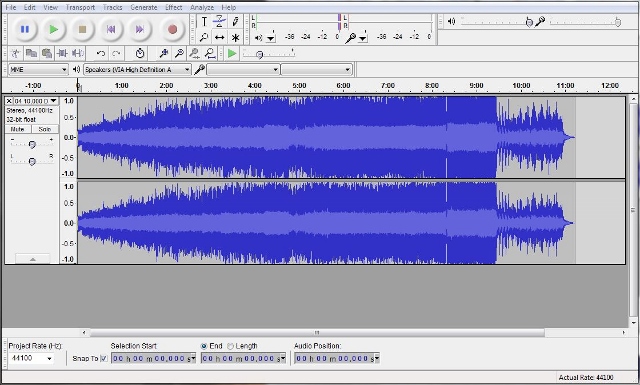The height and width of the screenshot is (385, 640).
Task: Enable the Snap To checkbox
Action: click(x=104, y=358)
